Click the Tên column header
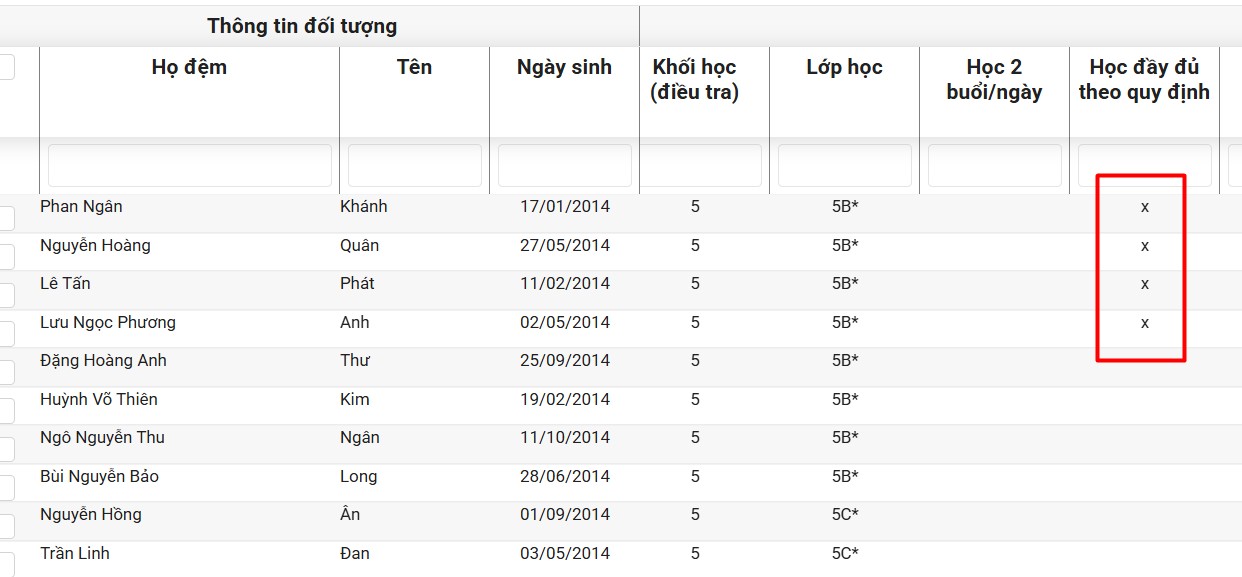Viewport: 1242px width, 577px height. point(414,68)
